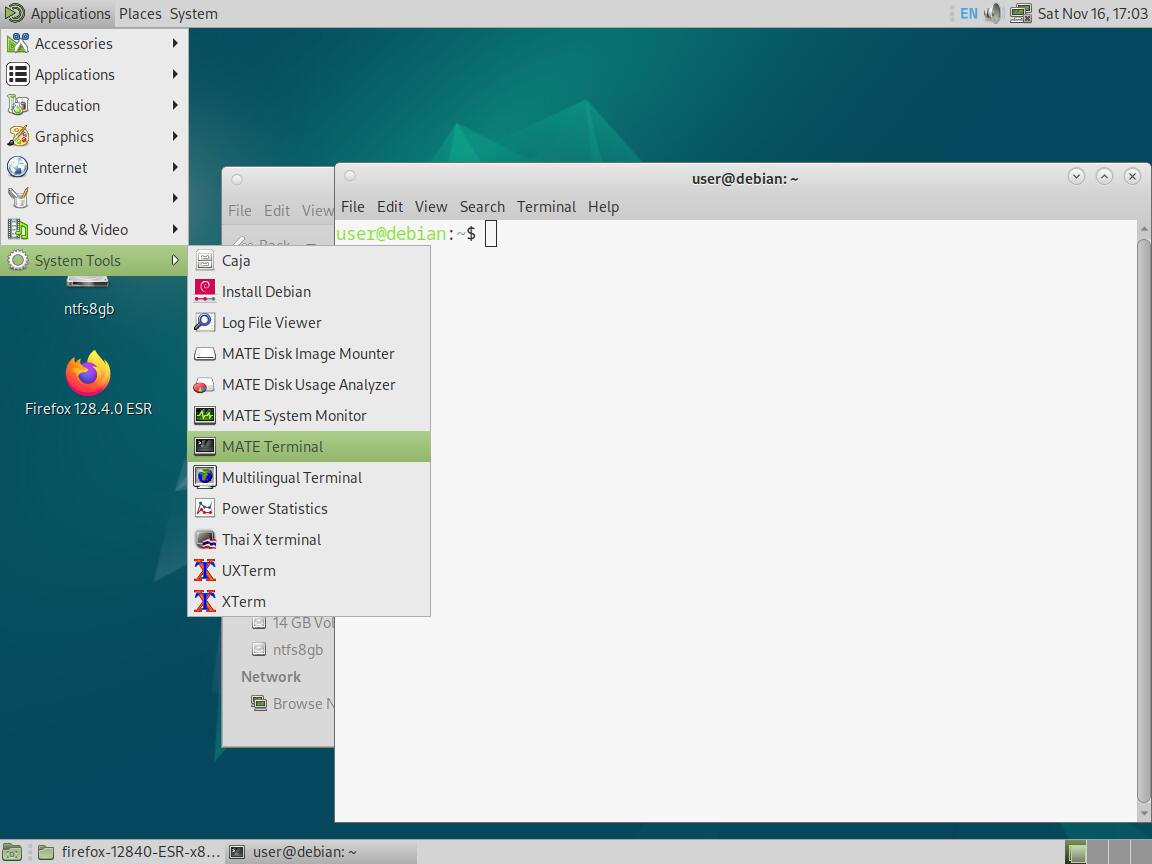Open the terminal's Search menu
The image size is (1152, 864).
coord(482,206)
